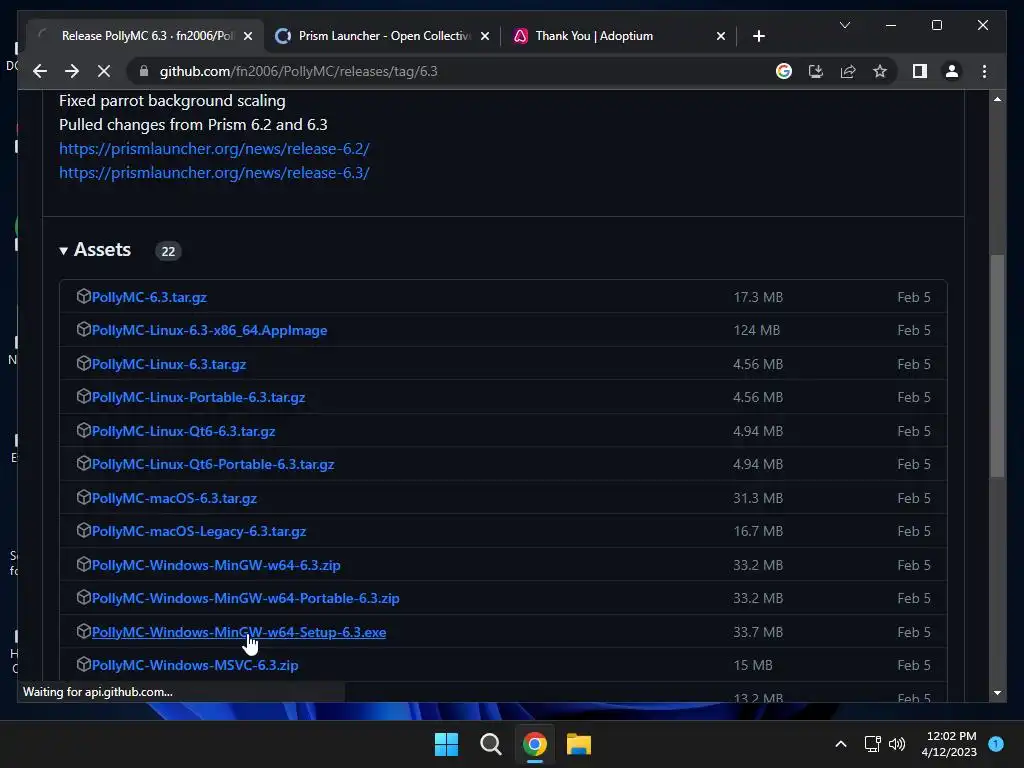Close the Prism Launcher tab
This screenshot has width=1024, height=768.
coord(485,36)
